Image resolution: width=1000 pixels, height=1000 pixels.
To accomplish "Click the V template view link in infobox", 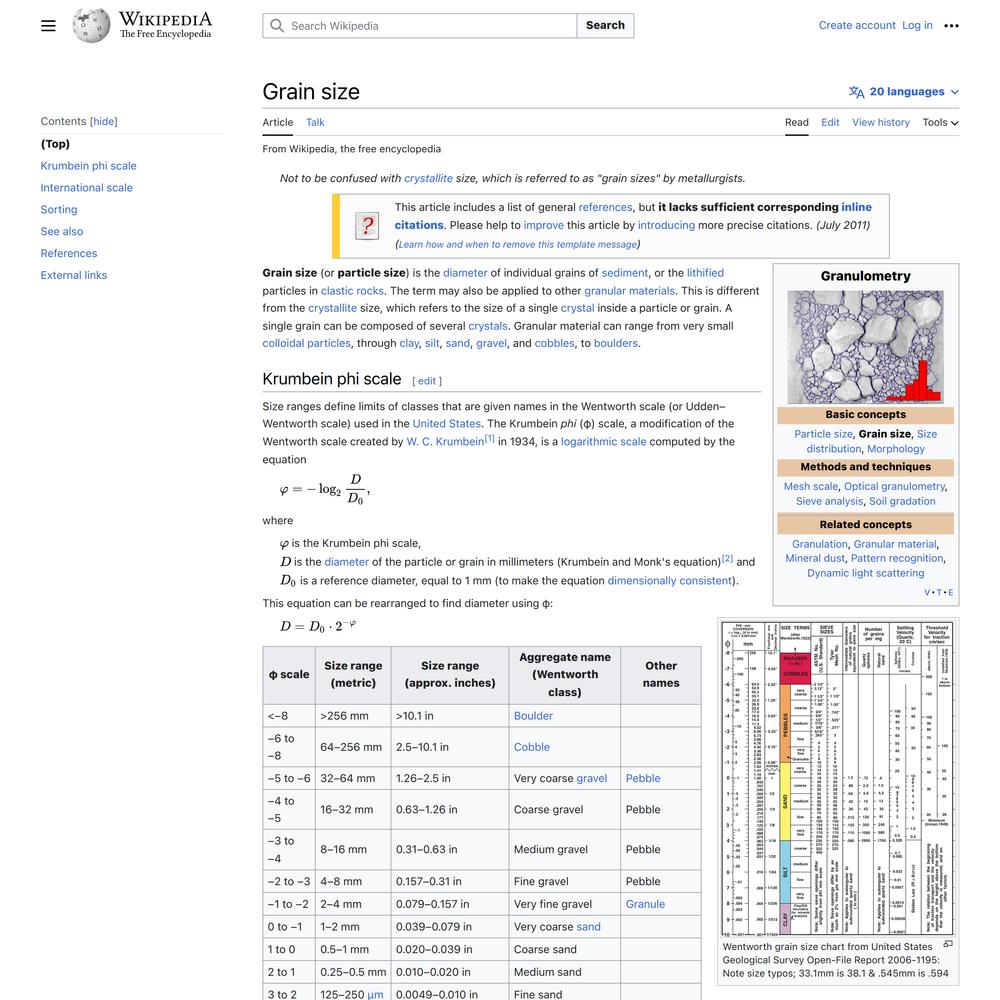I will [927, 592].
